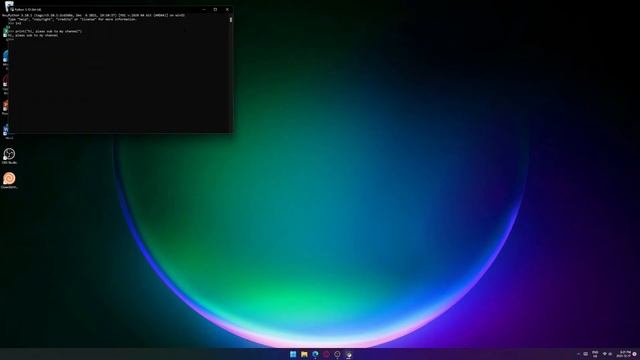Click the Python console scrollbar thumb

(231, 19)
